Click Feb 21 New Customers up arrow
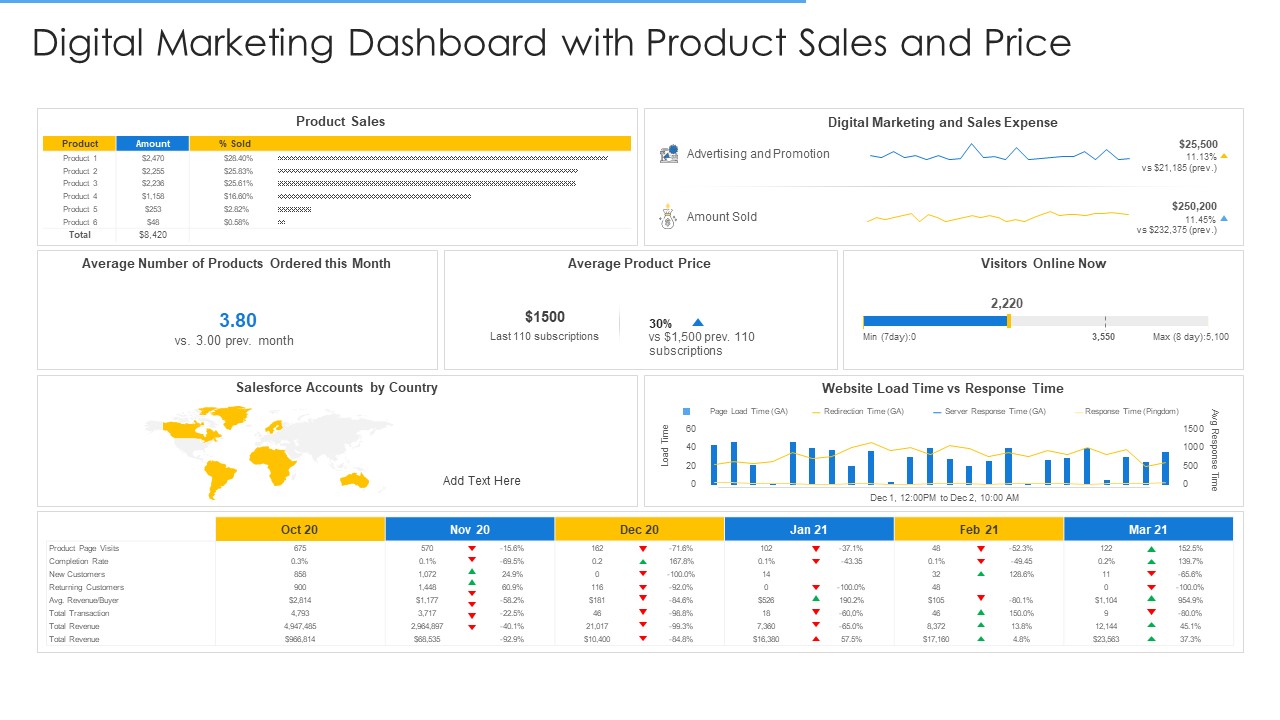The width and height of the screenshot is (1280, 720). (981, 574)
